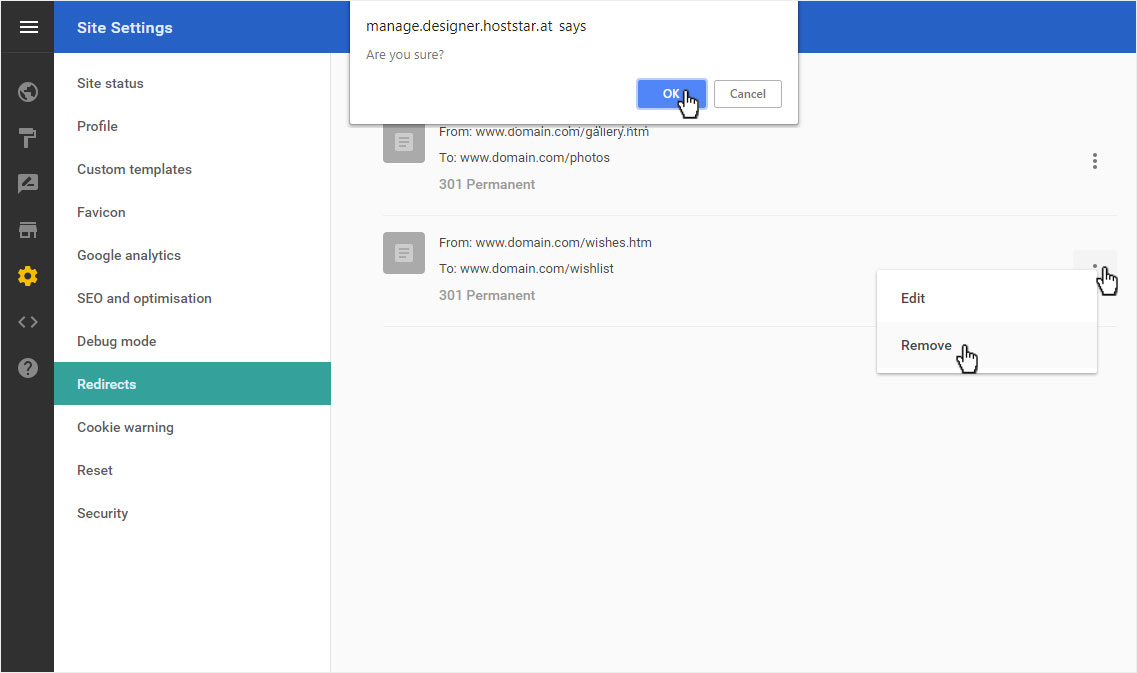Open the globe site icon in sidebar
Viewport: 1137px width, 673px height.
pos(28,92)
